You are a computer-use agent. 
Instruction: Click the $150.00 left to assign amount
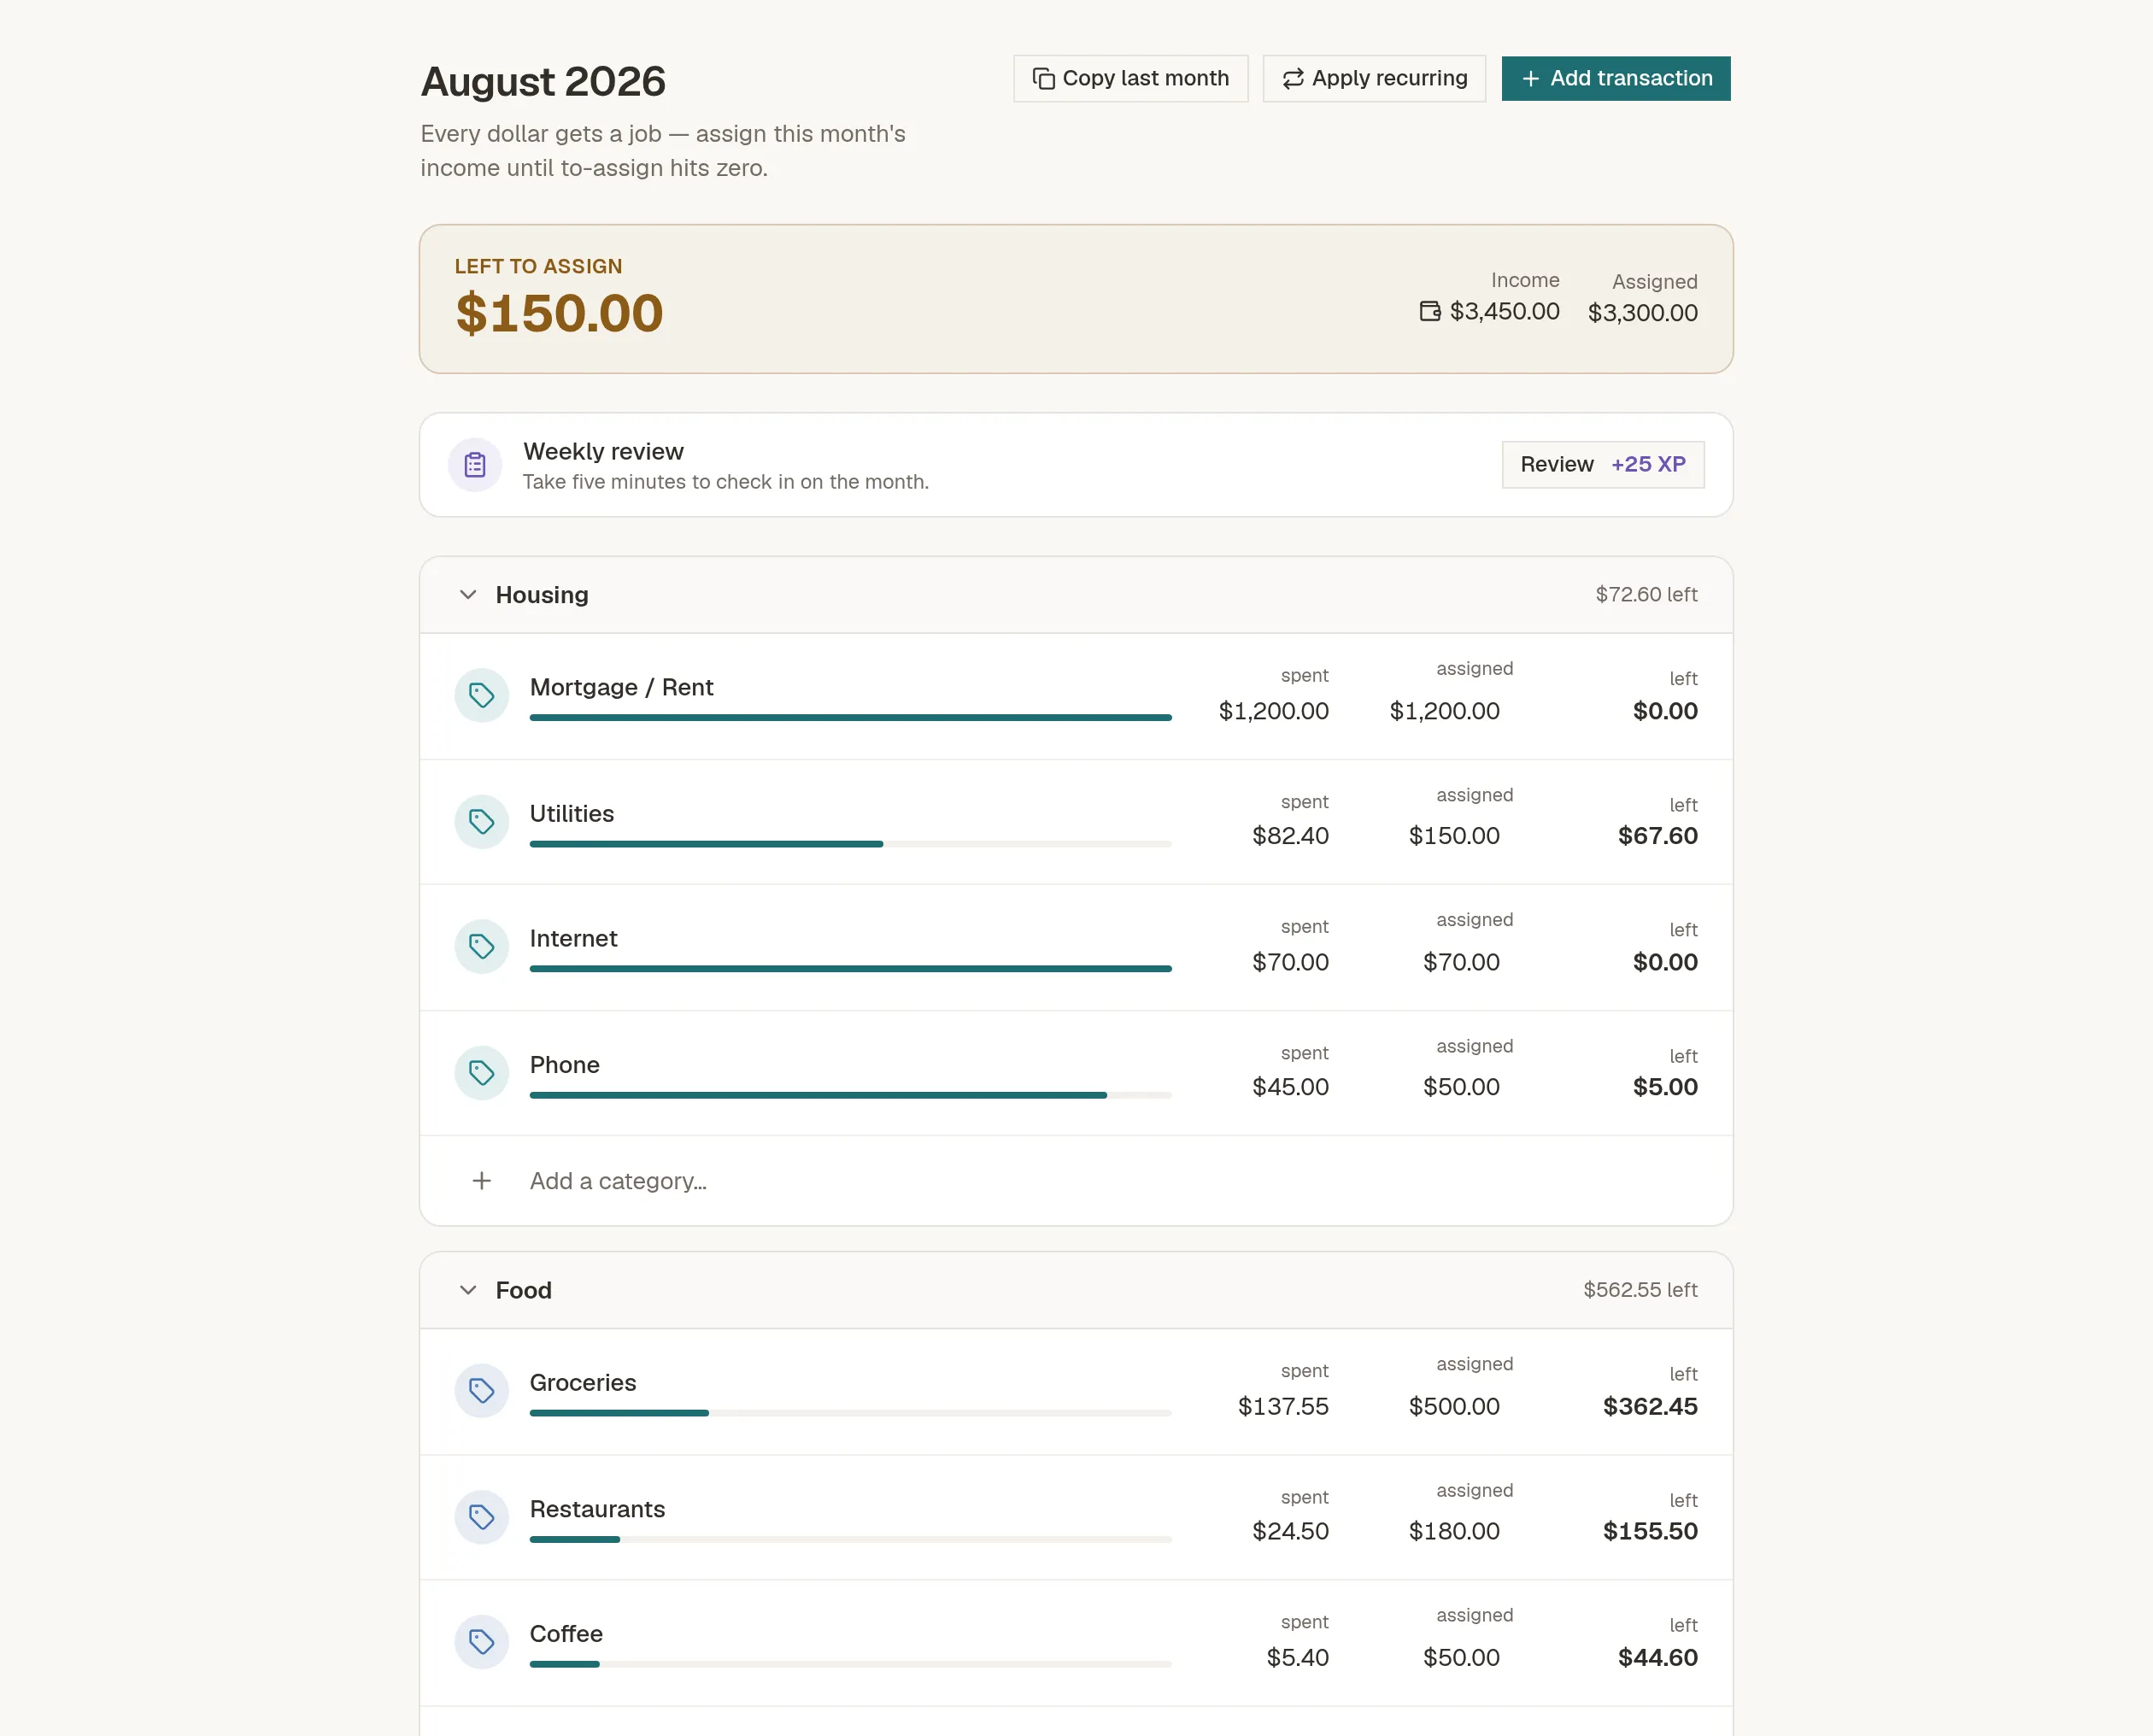tap(559, 313)
